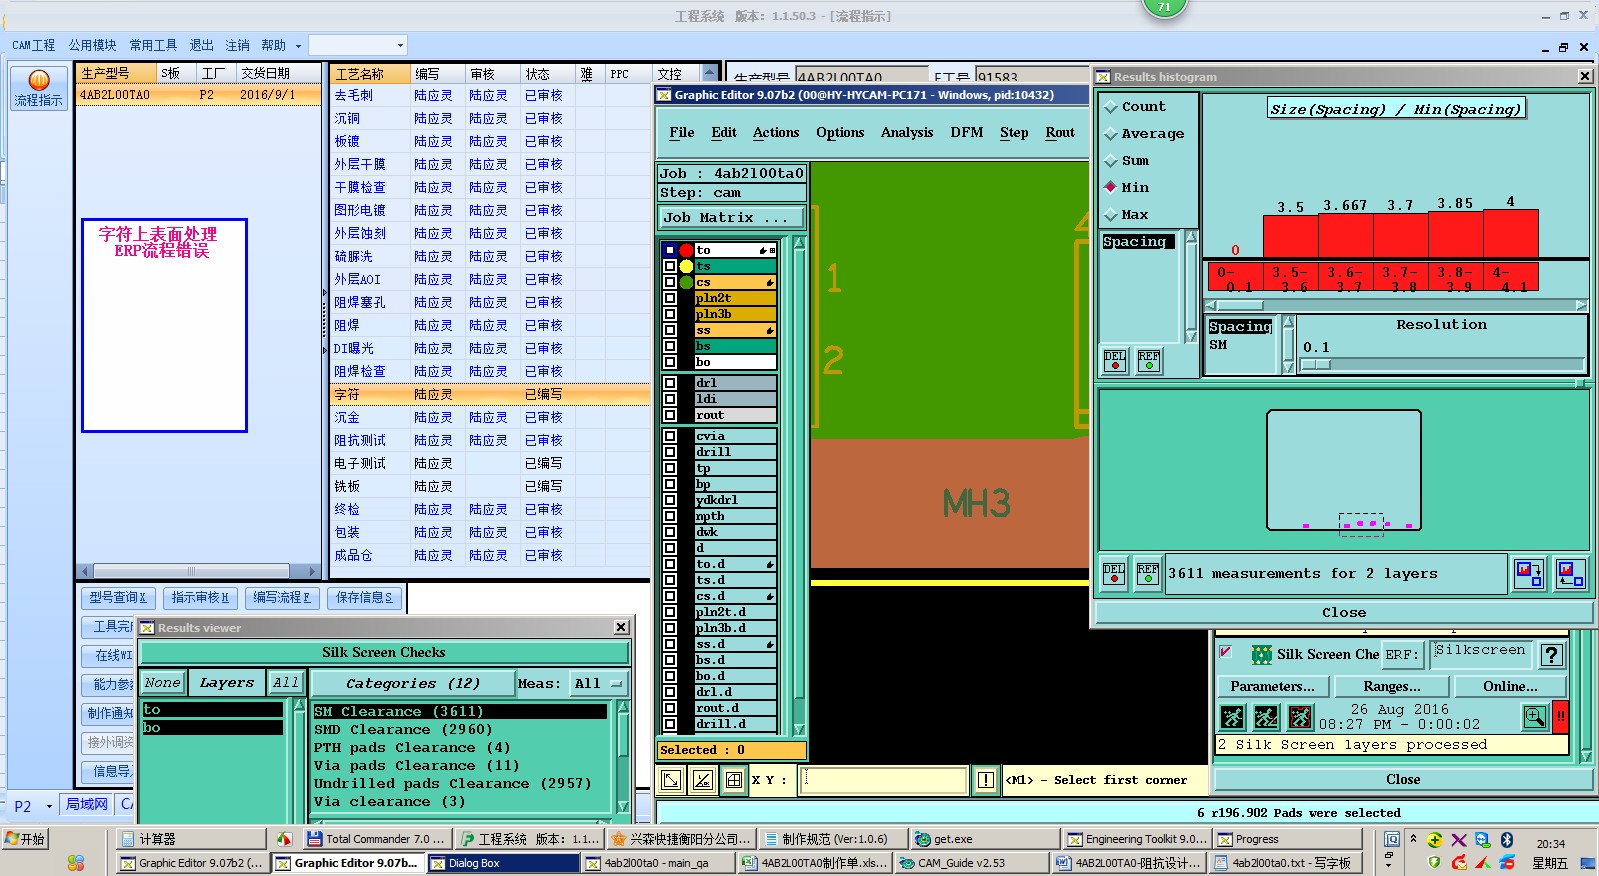
Task: Toggle checkbox for layer drl
Action: pos(670,383)
